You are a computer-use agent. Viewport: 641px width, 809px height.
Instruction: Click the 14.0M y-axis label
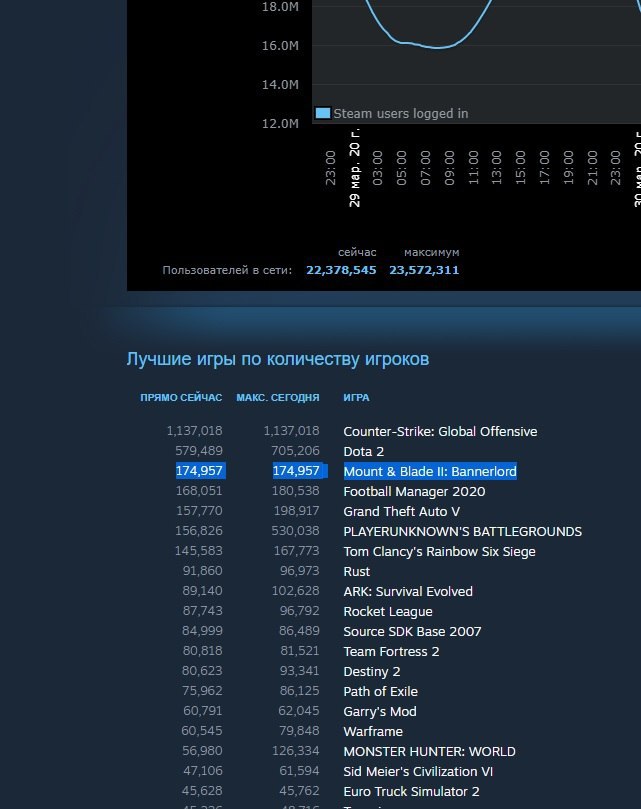tap(280, 85)
